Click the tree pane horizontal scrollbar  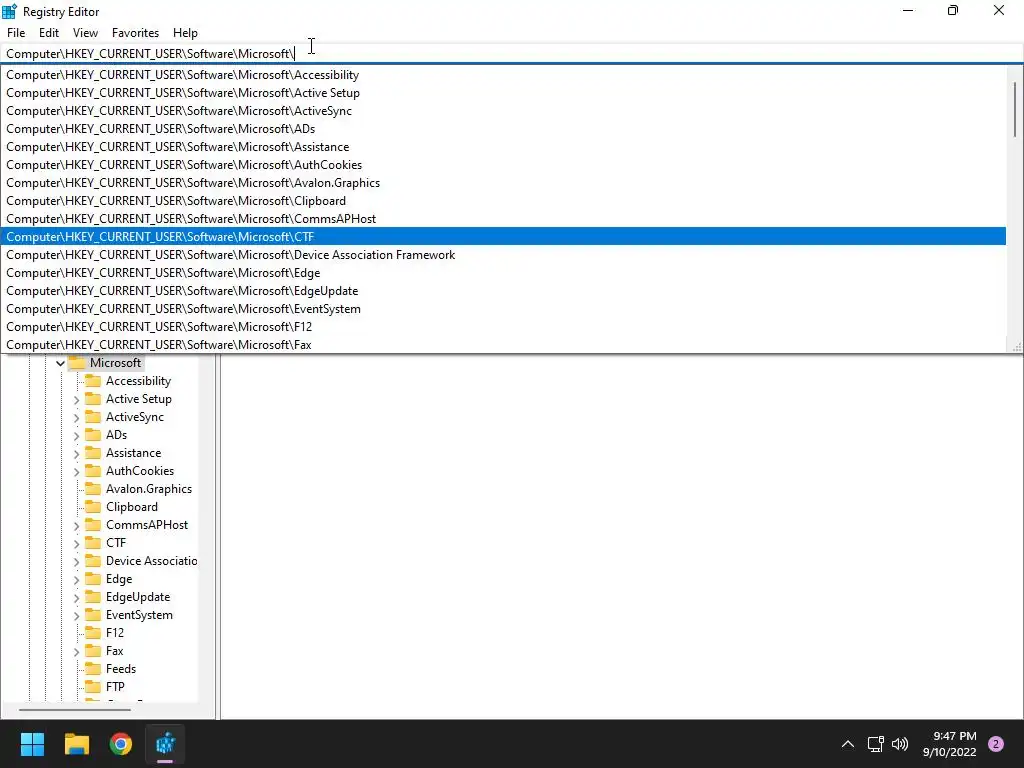click(74, 709)
